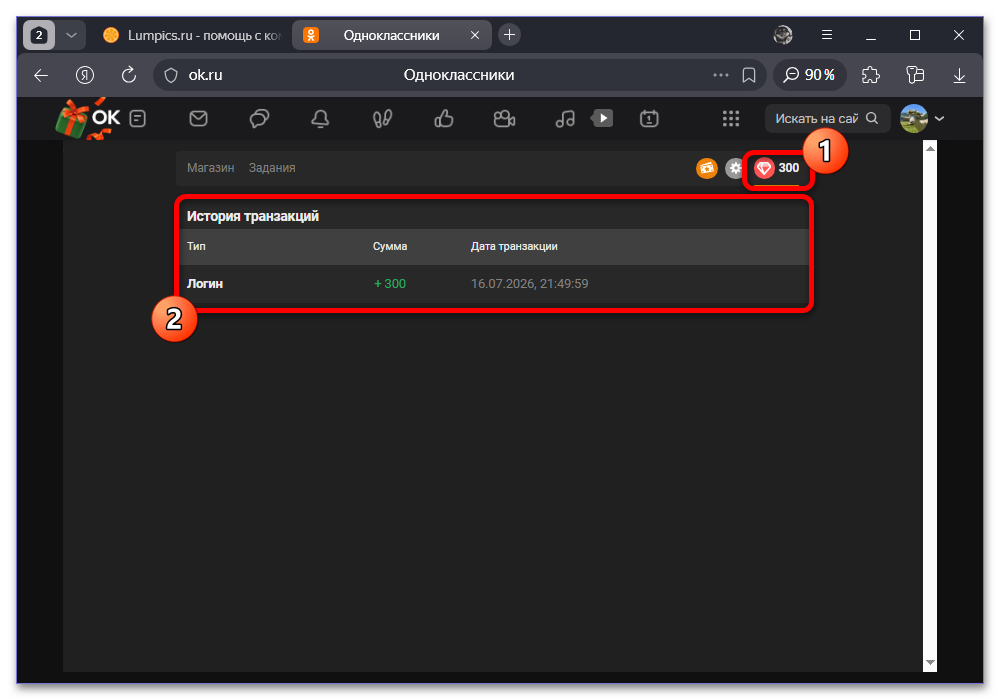Go back with the browser back arrow

(x=41, y=75)
